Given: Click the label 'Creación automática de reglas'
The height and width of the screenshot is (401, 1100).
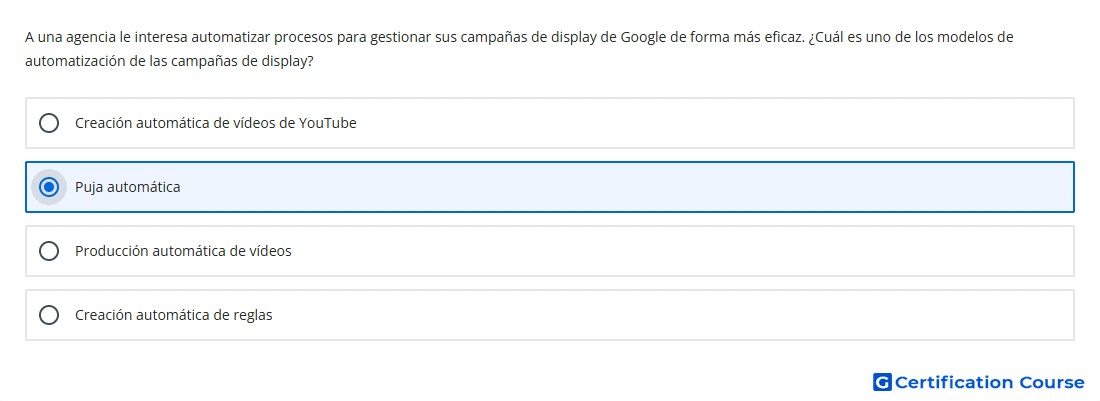Looking at the screenshot, I should pos(174,315).
